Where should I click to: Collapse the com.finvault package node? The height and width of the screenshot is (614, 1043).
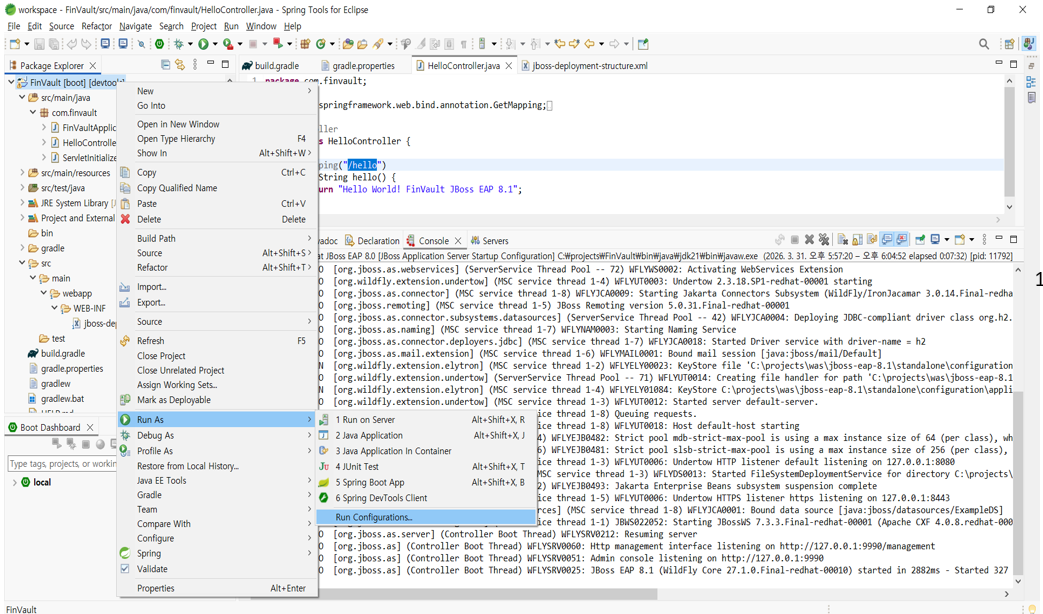(33, 112)
